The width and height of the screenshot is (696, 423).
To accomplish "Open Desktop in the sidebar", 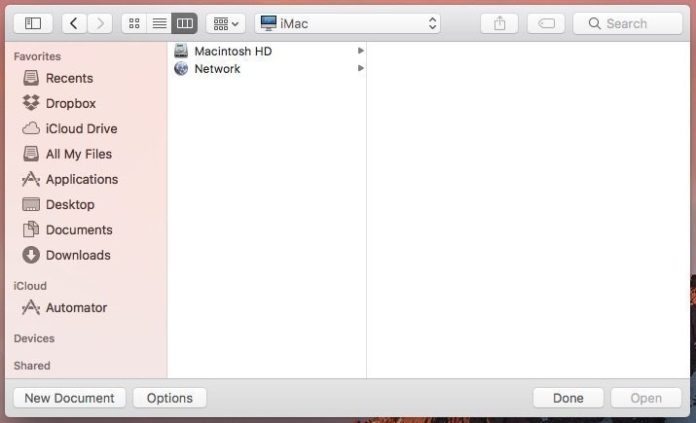I will [70, 205].
